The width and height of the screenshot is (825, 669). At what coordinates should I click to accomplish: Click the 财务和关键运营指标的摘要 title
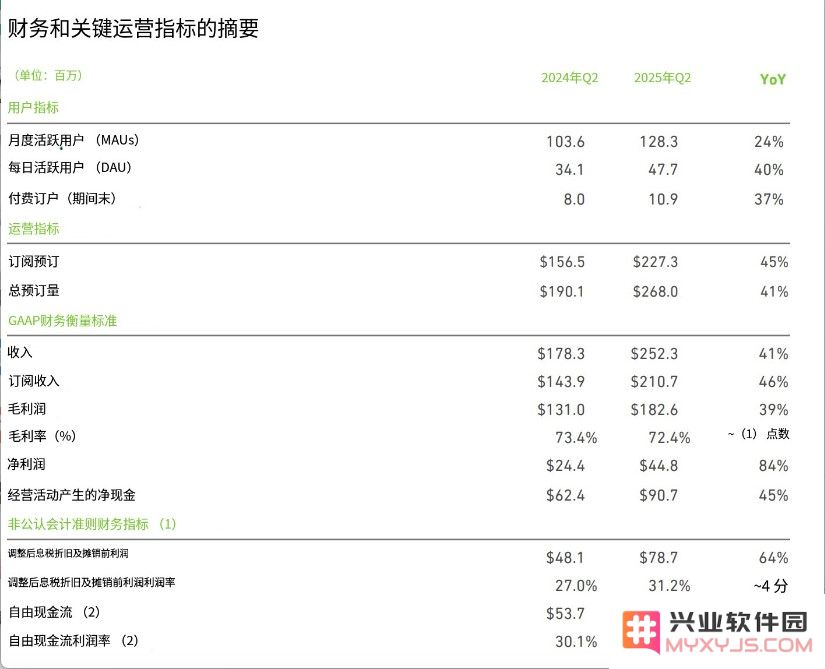133,29
